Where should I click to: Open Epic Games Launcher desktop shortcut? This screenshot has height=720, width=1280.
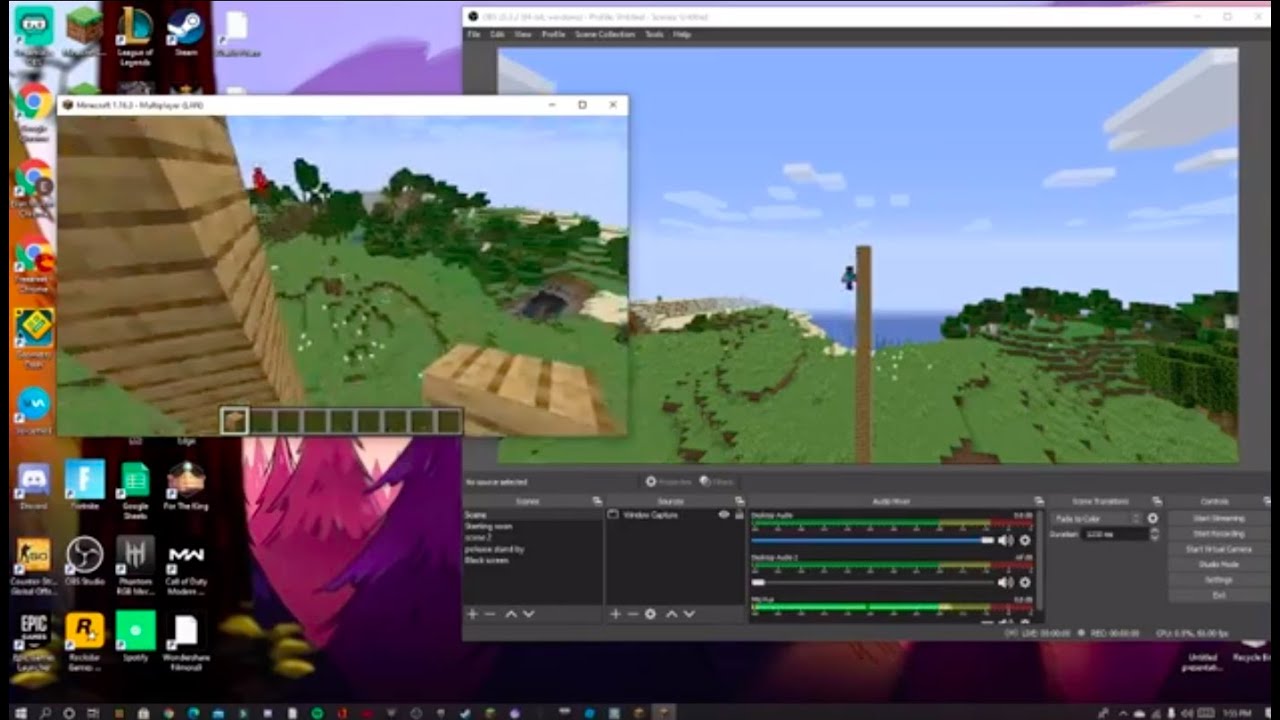click(34, 640)
